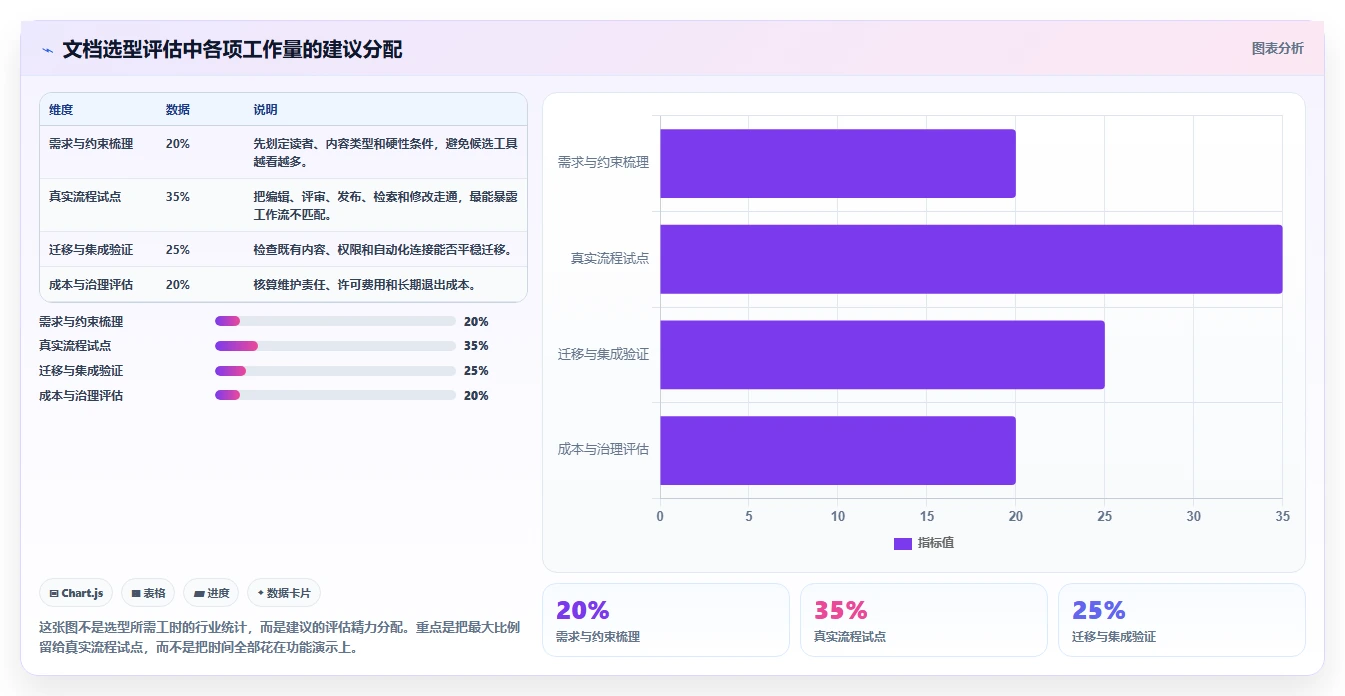Image resolution: width=1345 pixels, height=696 pixels.
Task: Click the 成本与治理评估 chart axis label
Action: tap(603, 449)
